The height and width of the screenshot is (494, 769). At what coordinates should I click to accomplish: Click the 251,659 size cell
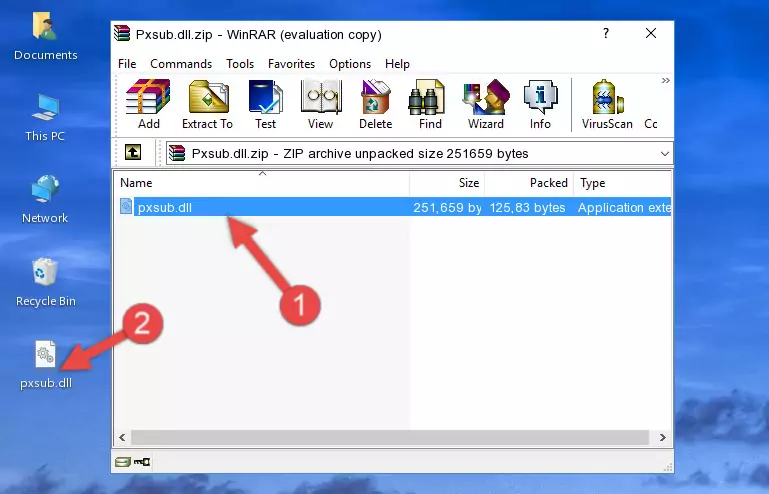(x=447, y=208)
